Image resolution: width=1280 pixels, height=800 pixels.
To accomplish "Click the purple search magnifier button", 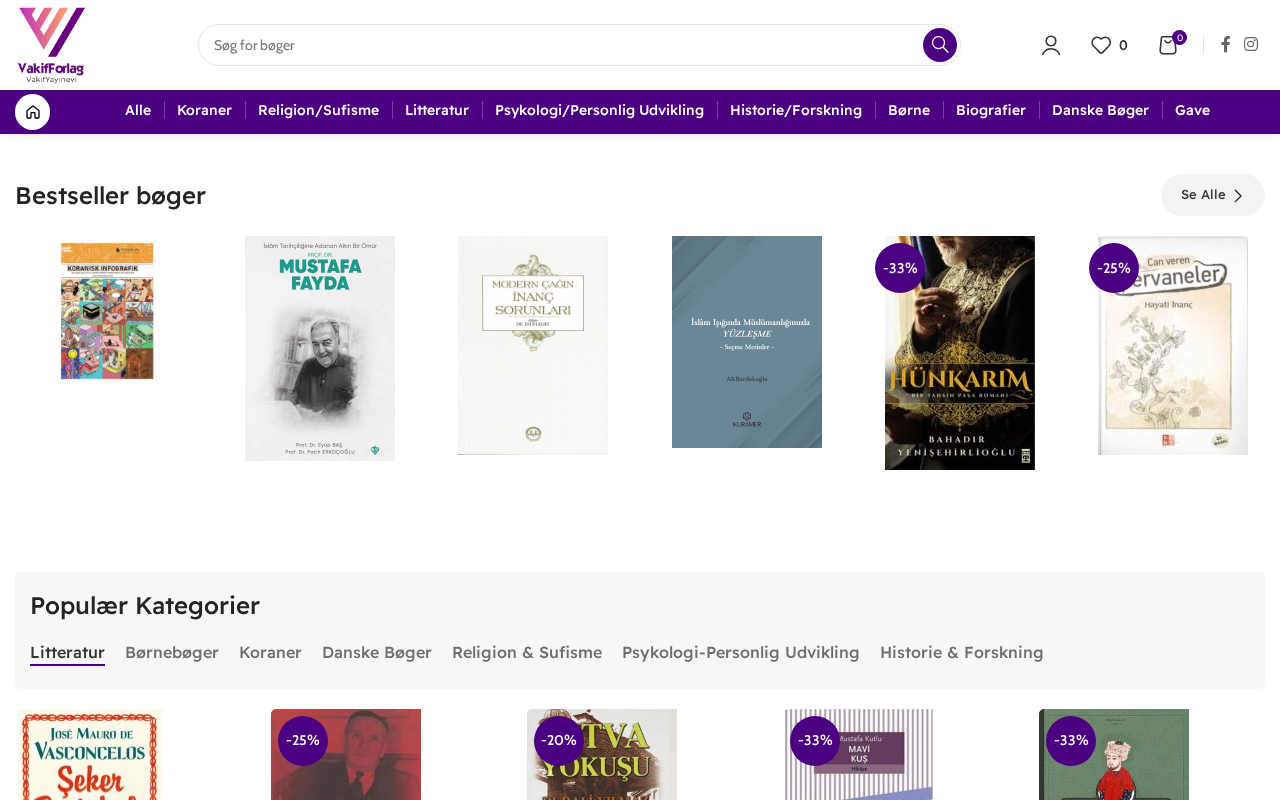I will point(940,45).
